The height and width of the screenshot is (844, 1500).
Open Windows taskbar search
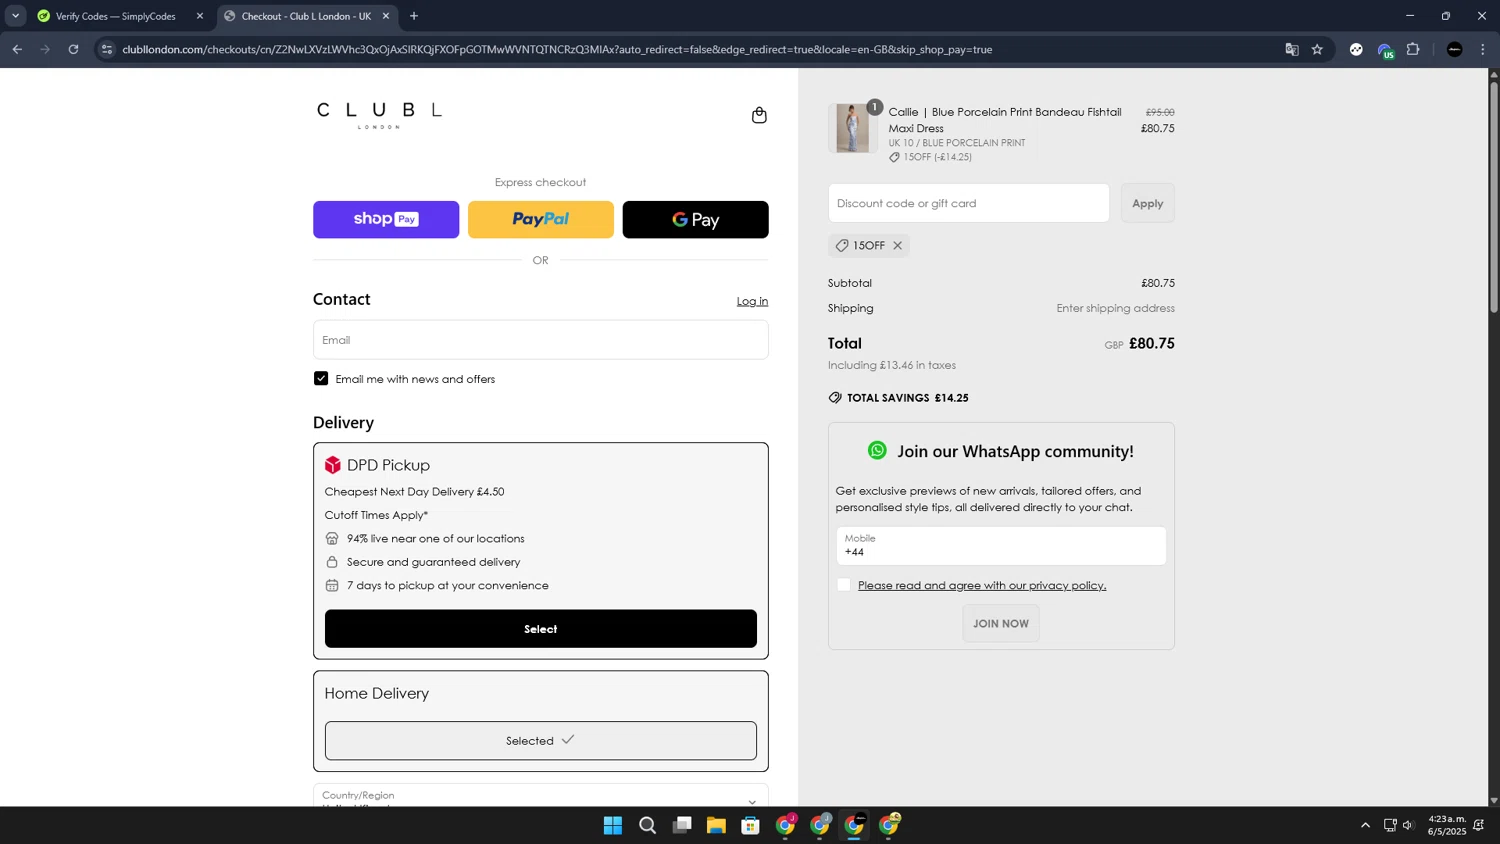point(648,826)
